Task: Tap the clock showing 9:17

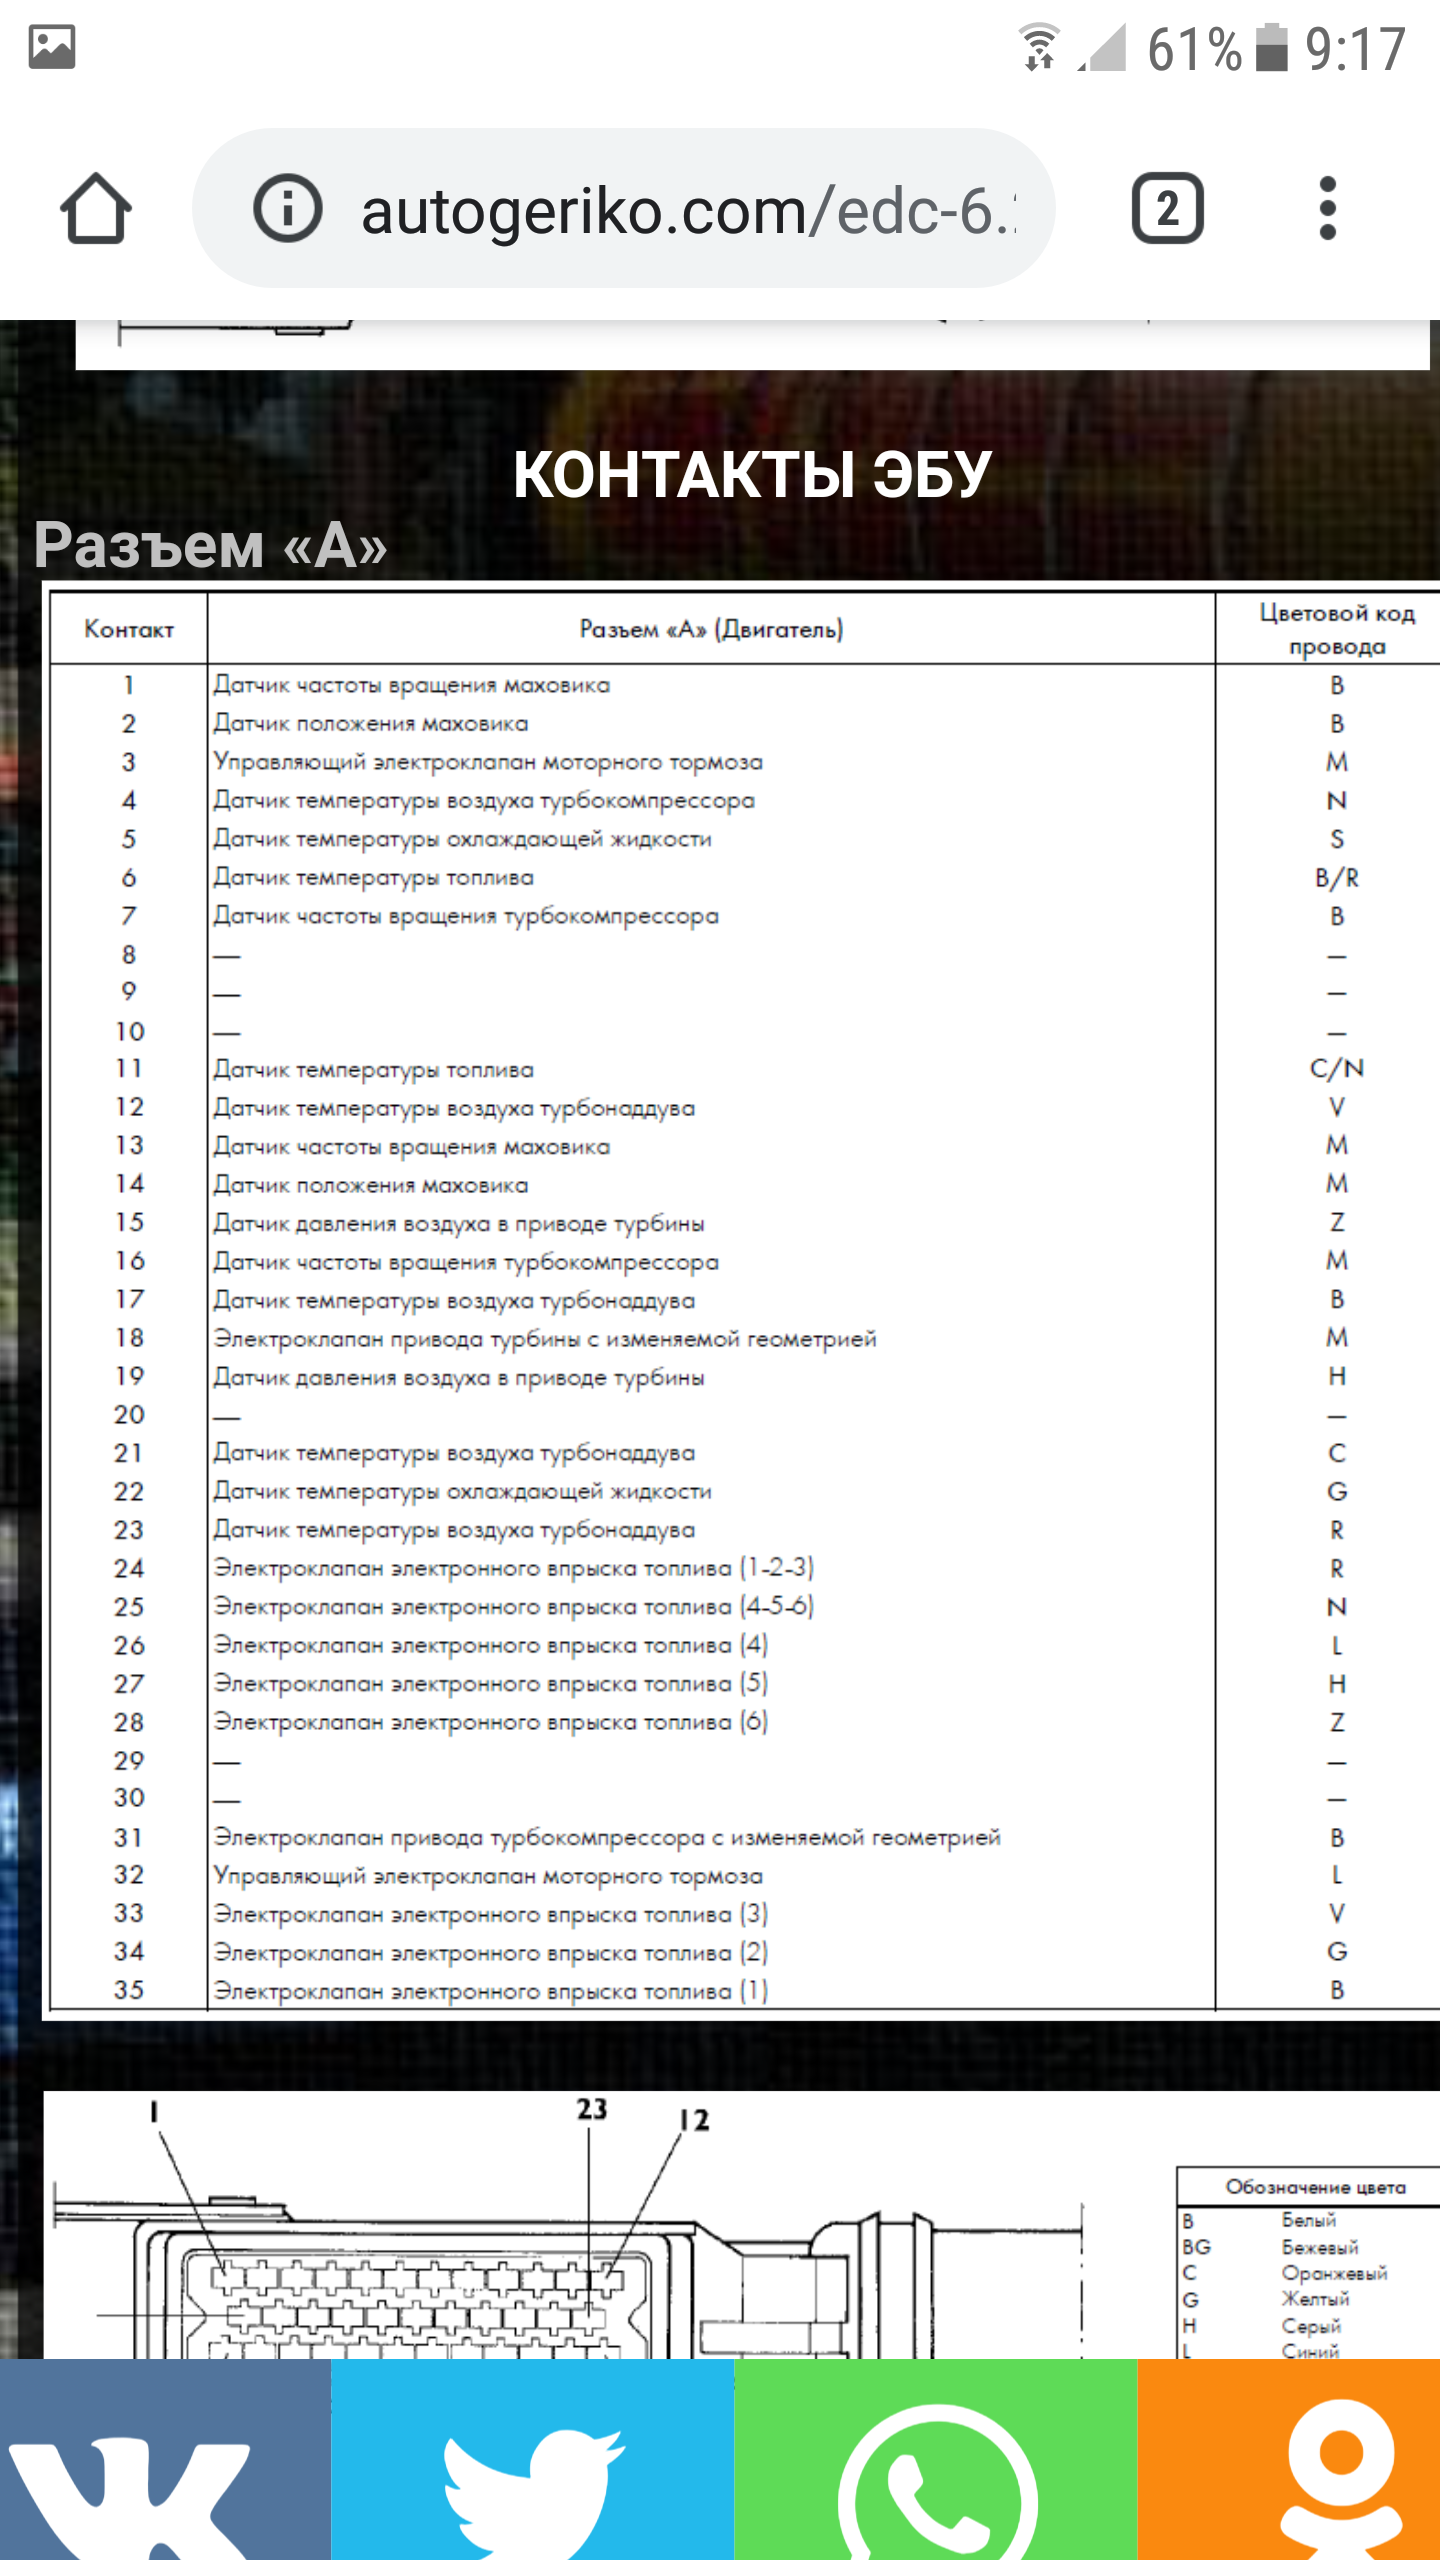Action: click(x=1355, y=48)
